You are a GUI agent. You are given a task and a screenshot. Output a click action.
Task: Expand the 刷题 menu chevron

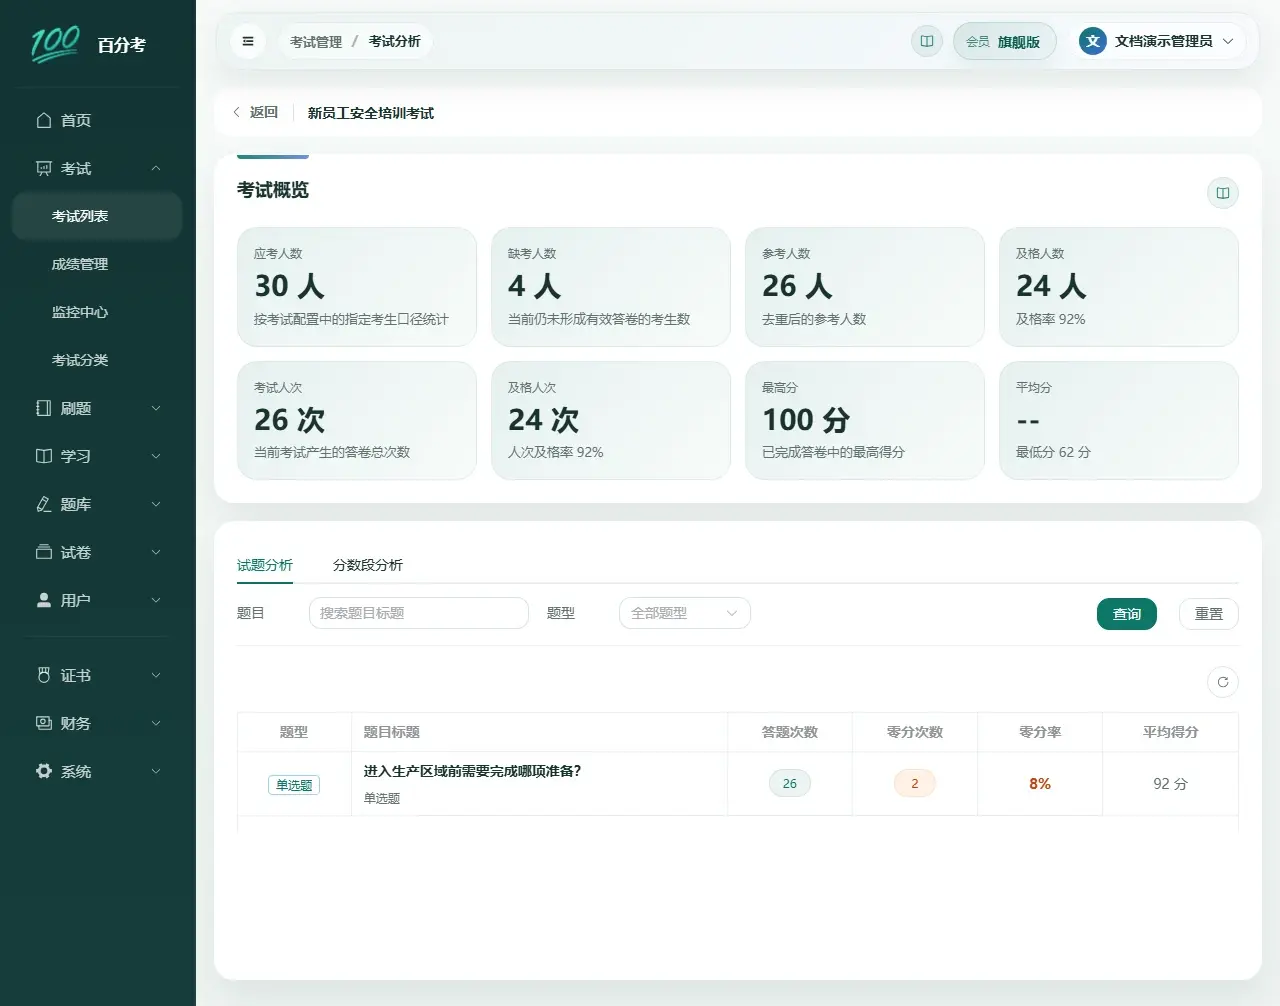coord(156,408)
